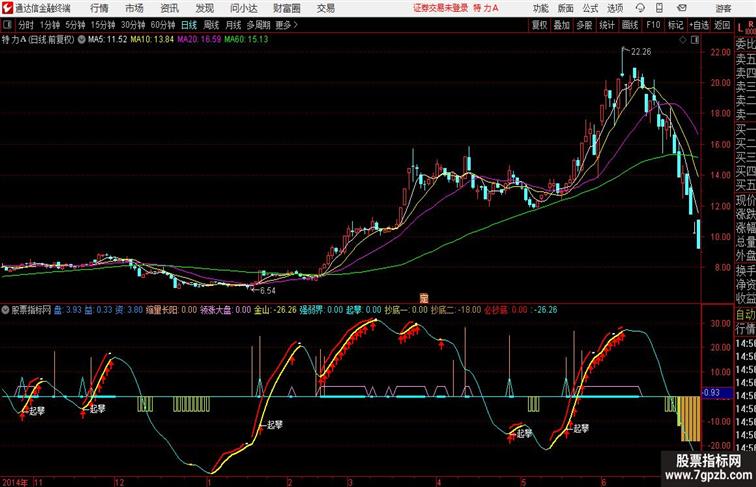Open the 选项 menu
The height and width of the screenshot is (487, 756).
615,8
